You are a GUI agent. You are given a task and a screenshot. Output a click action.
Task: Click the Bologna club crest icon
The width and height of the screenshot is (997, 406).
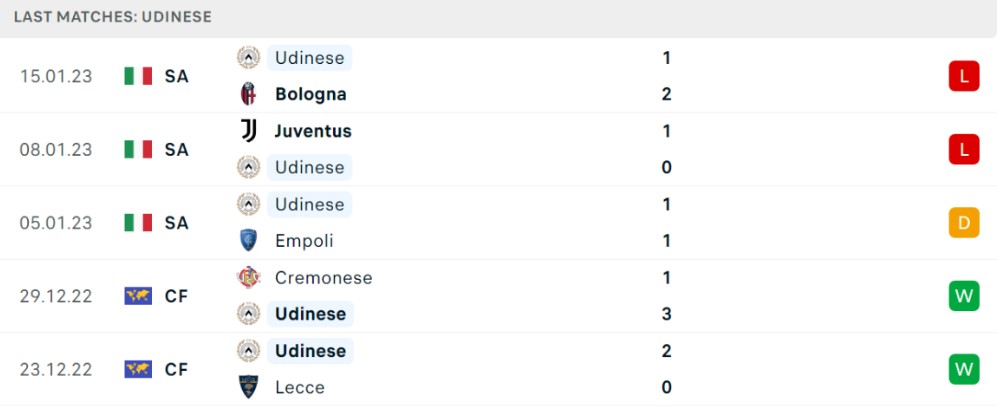pyautogui.click(x=248, y=94)
